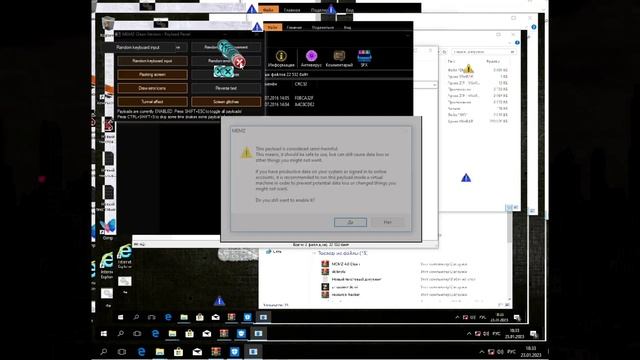Click the Start button on the uppermost taskbar
This screenshot has width=640, height=360.
(120, 317)
